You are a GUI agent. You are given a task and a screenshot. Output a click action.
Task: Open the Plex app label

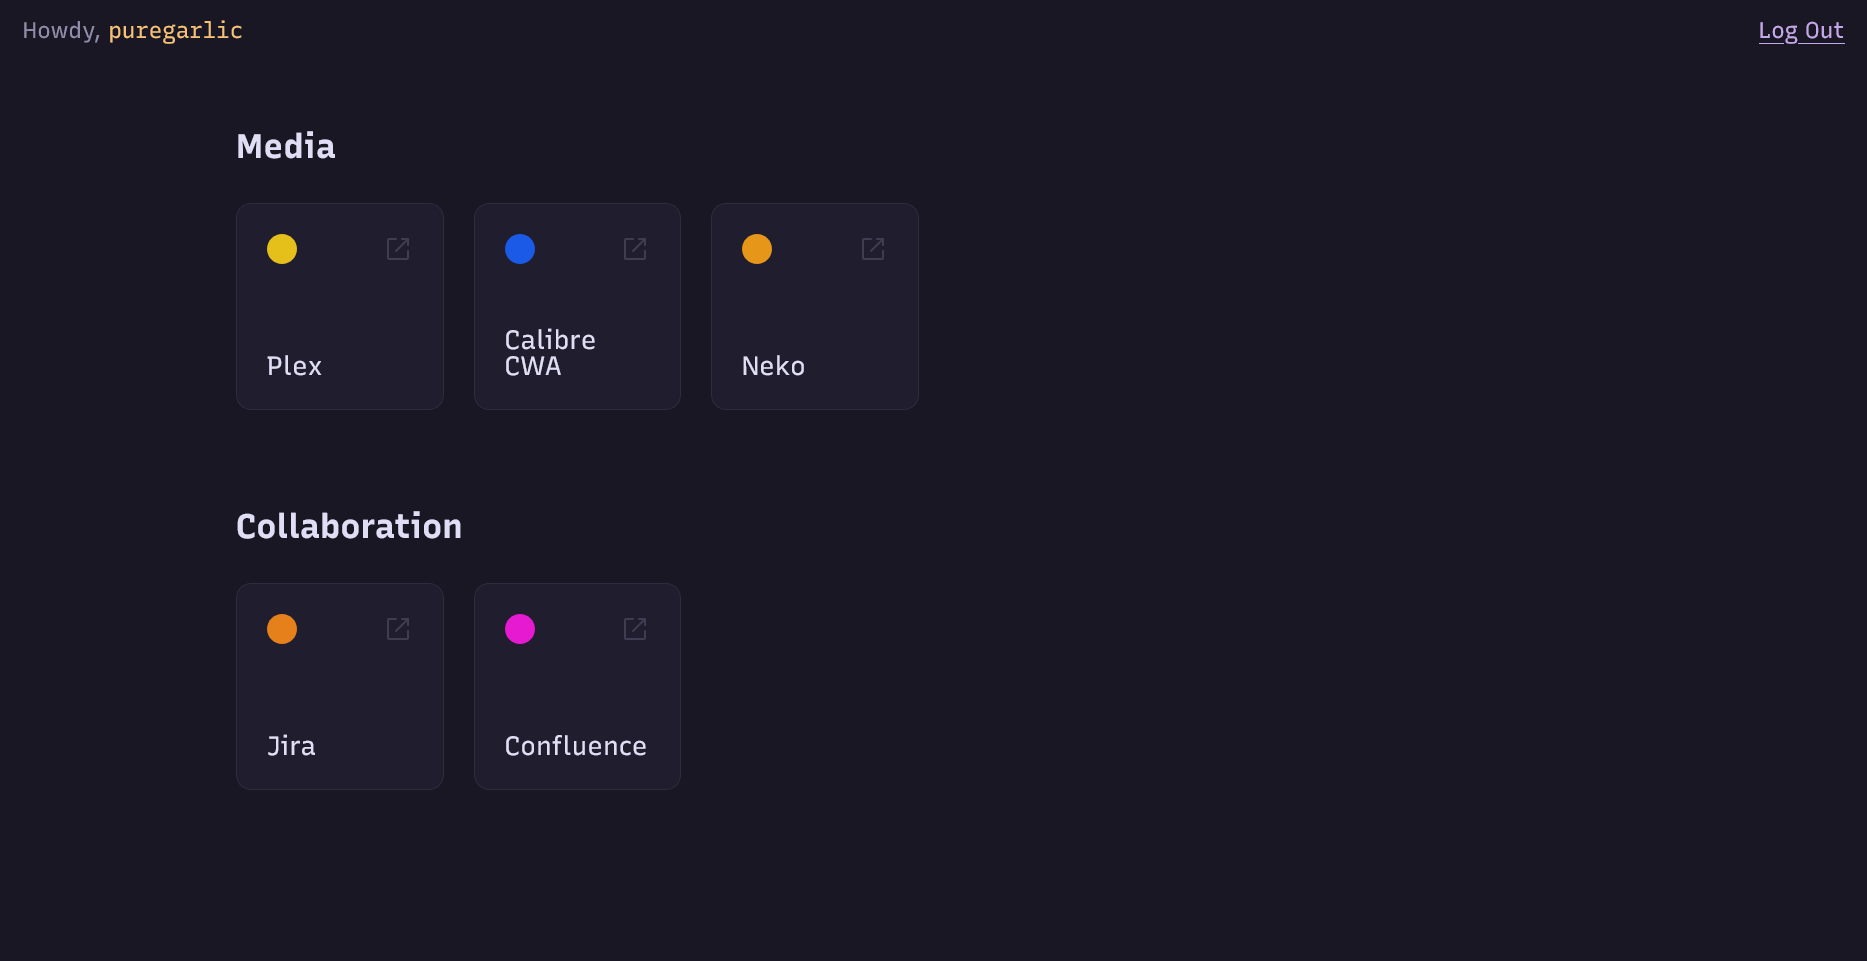[294, 366]
